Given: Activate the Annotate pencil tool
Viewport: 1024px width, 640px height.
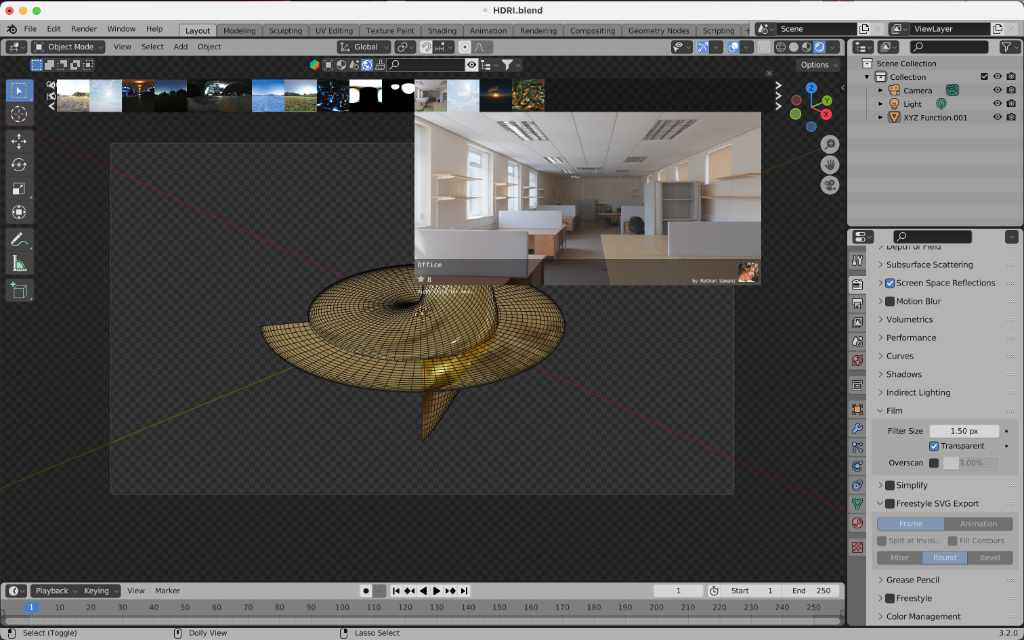Looking at the screenshot, I should [x=19, y=240].
